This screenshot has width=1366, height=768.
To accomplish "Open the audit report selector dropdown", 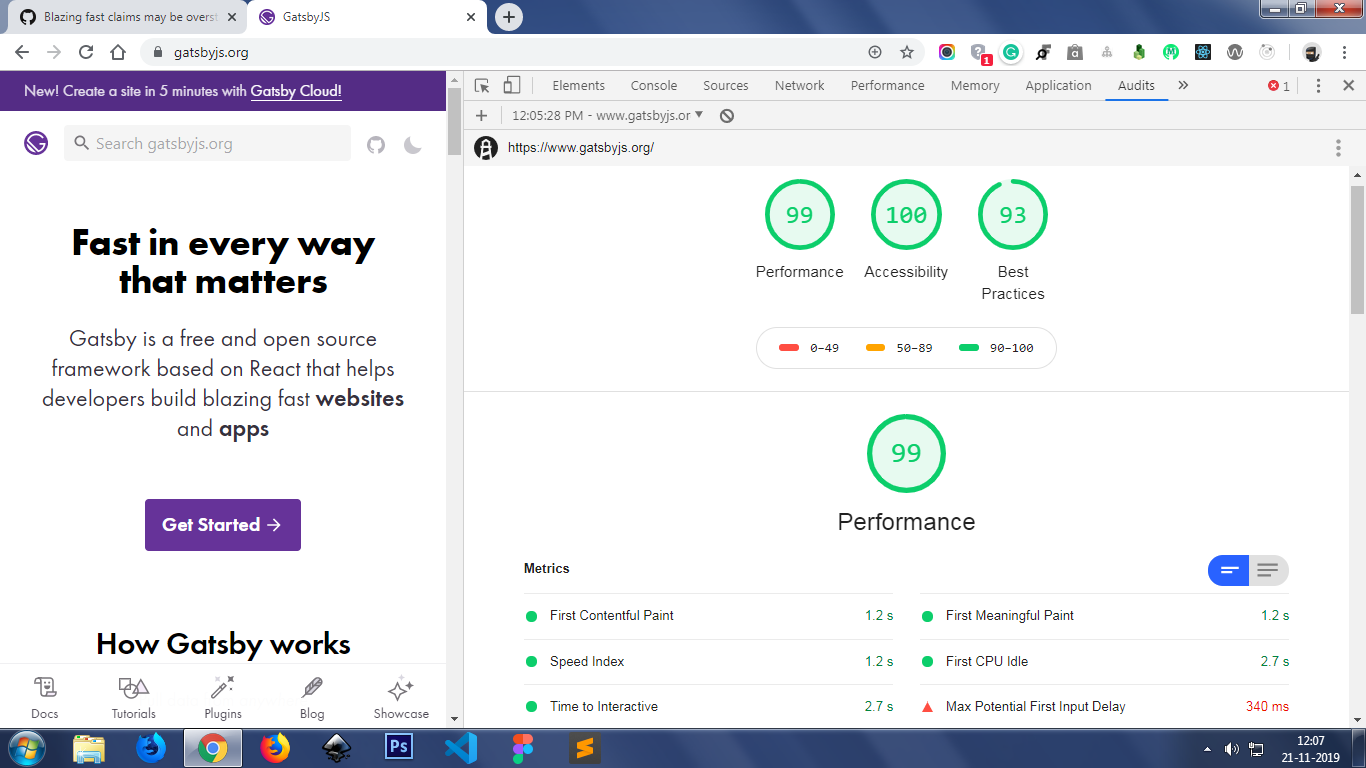I will click(607, 115).
